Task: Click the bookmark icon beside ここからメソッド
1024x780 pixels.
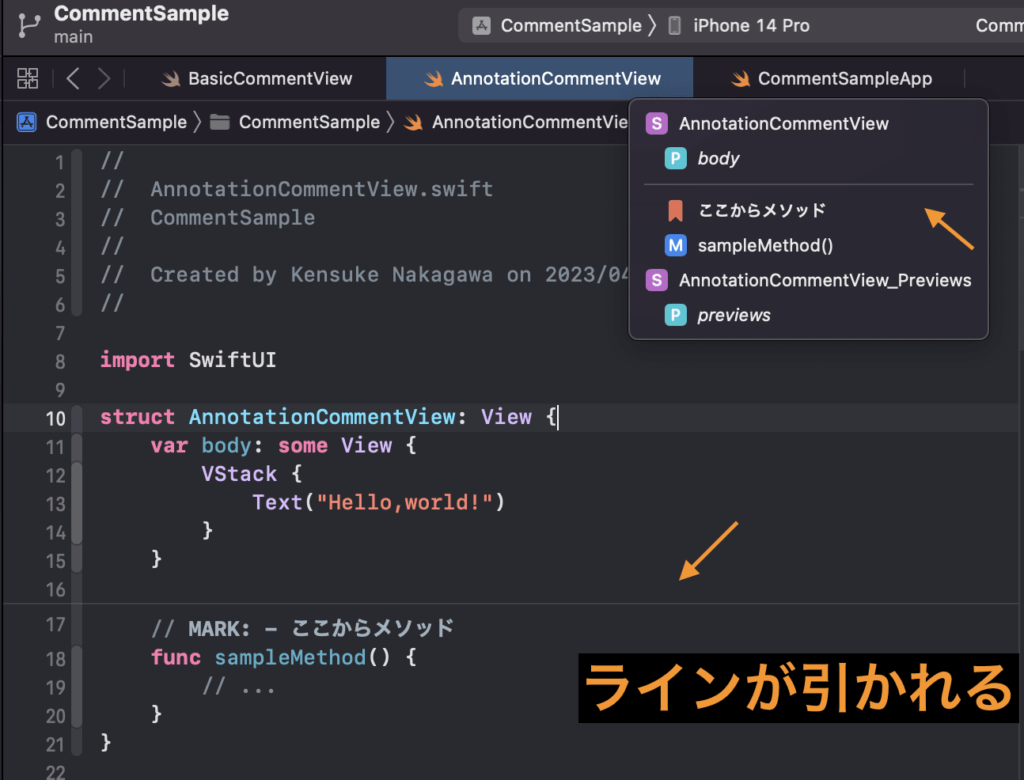Action: pyautogui.click(x=675, y=210)
